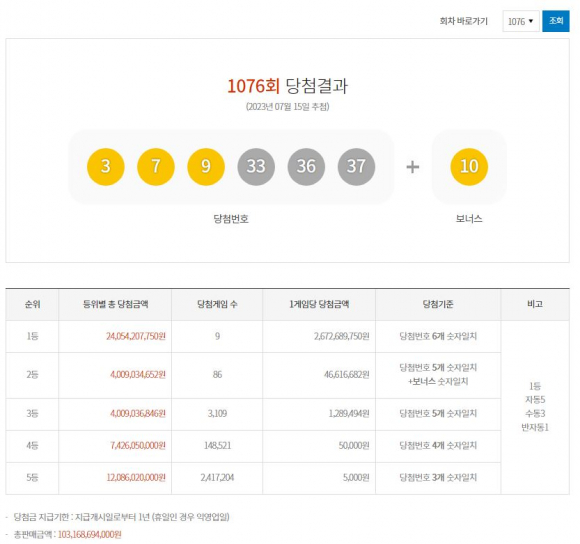Click the 당첨게임 수 column header

(x=217, y=304)
